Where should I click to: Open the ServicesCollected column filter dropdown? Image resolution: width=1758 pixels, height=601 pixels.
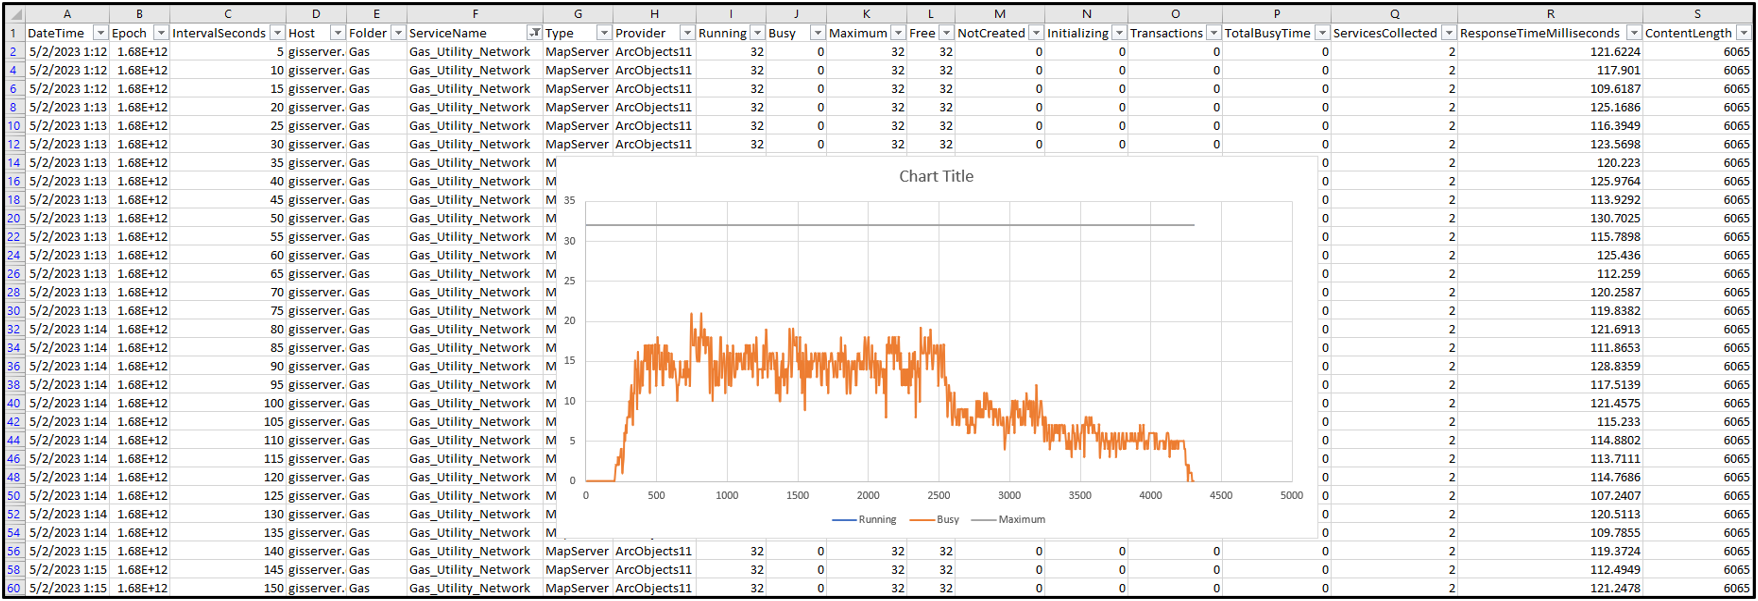coord(1449,33)
